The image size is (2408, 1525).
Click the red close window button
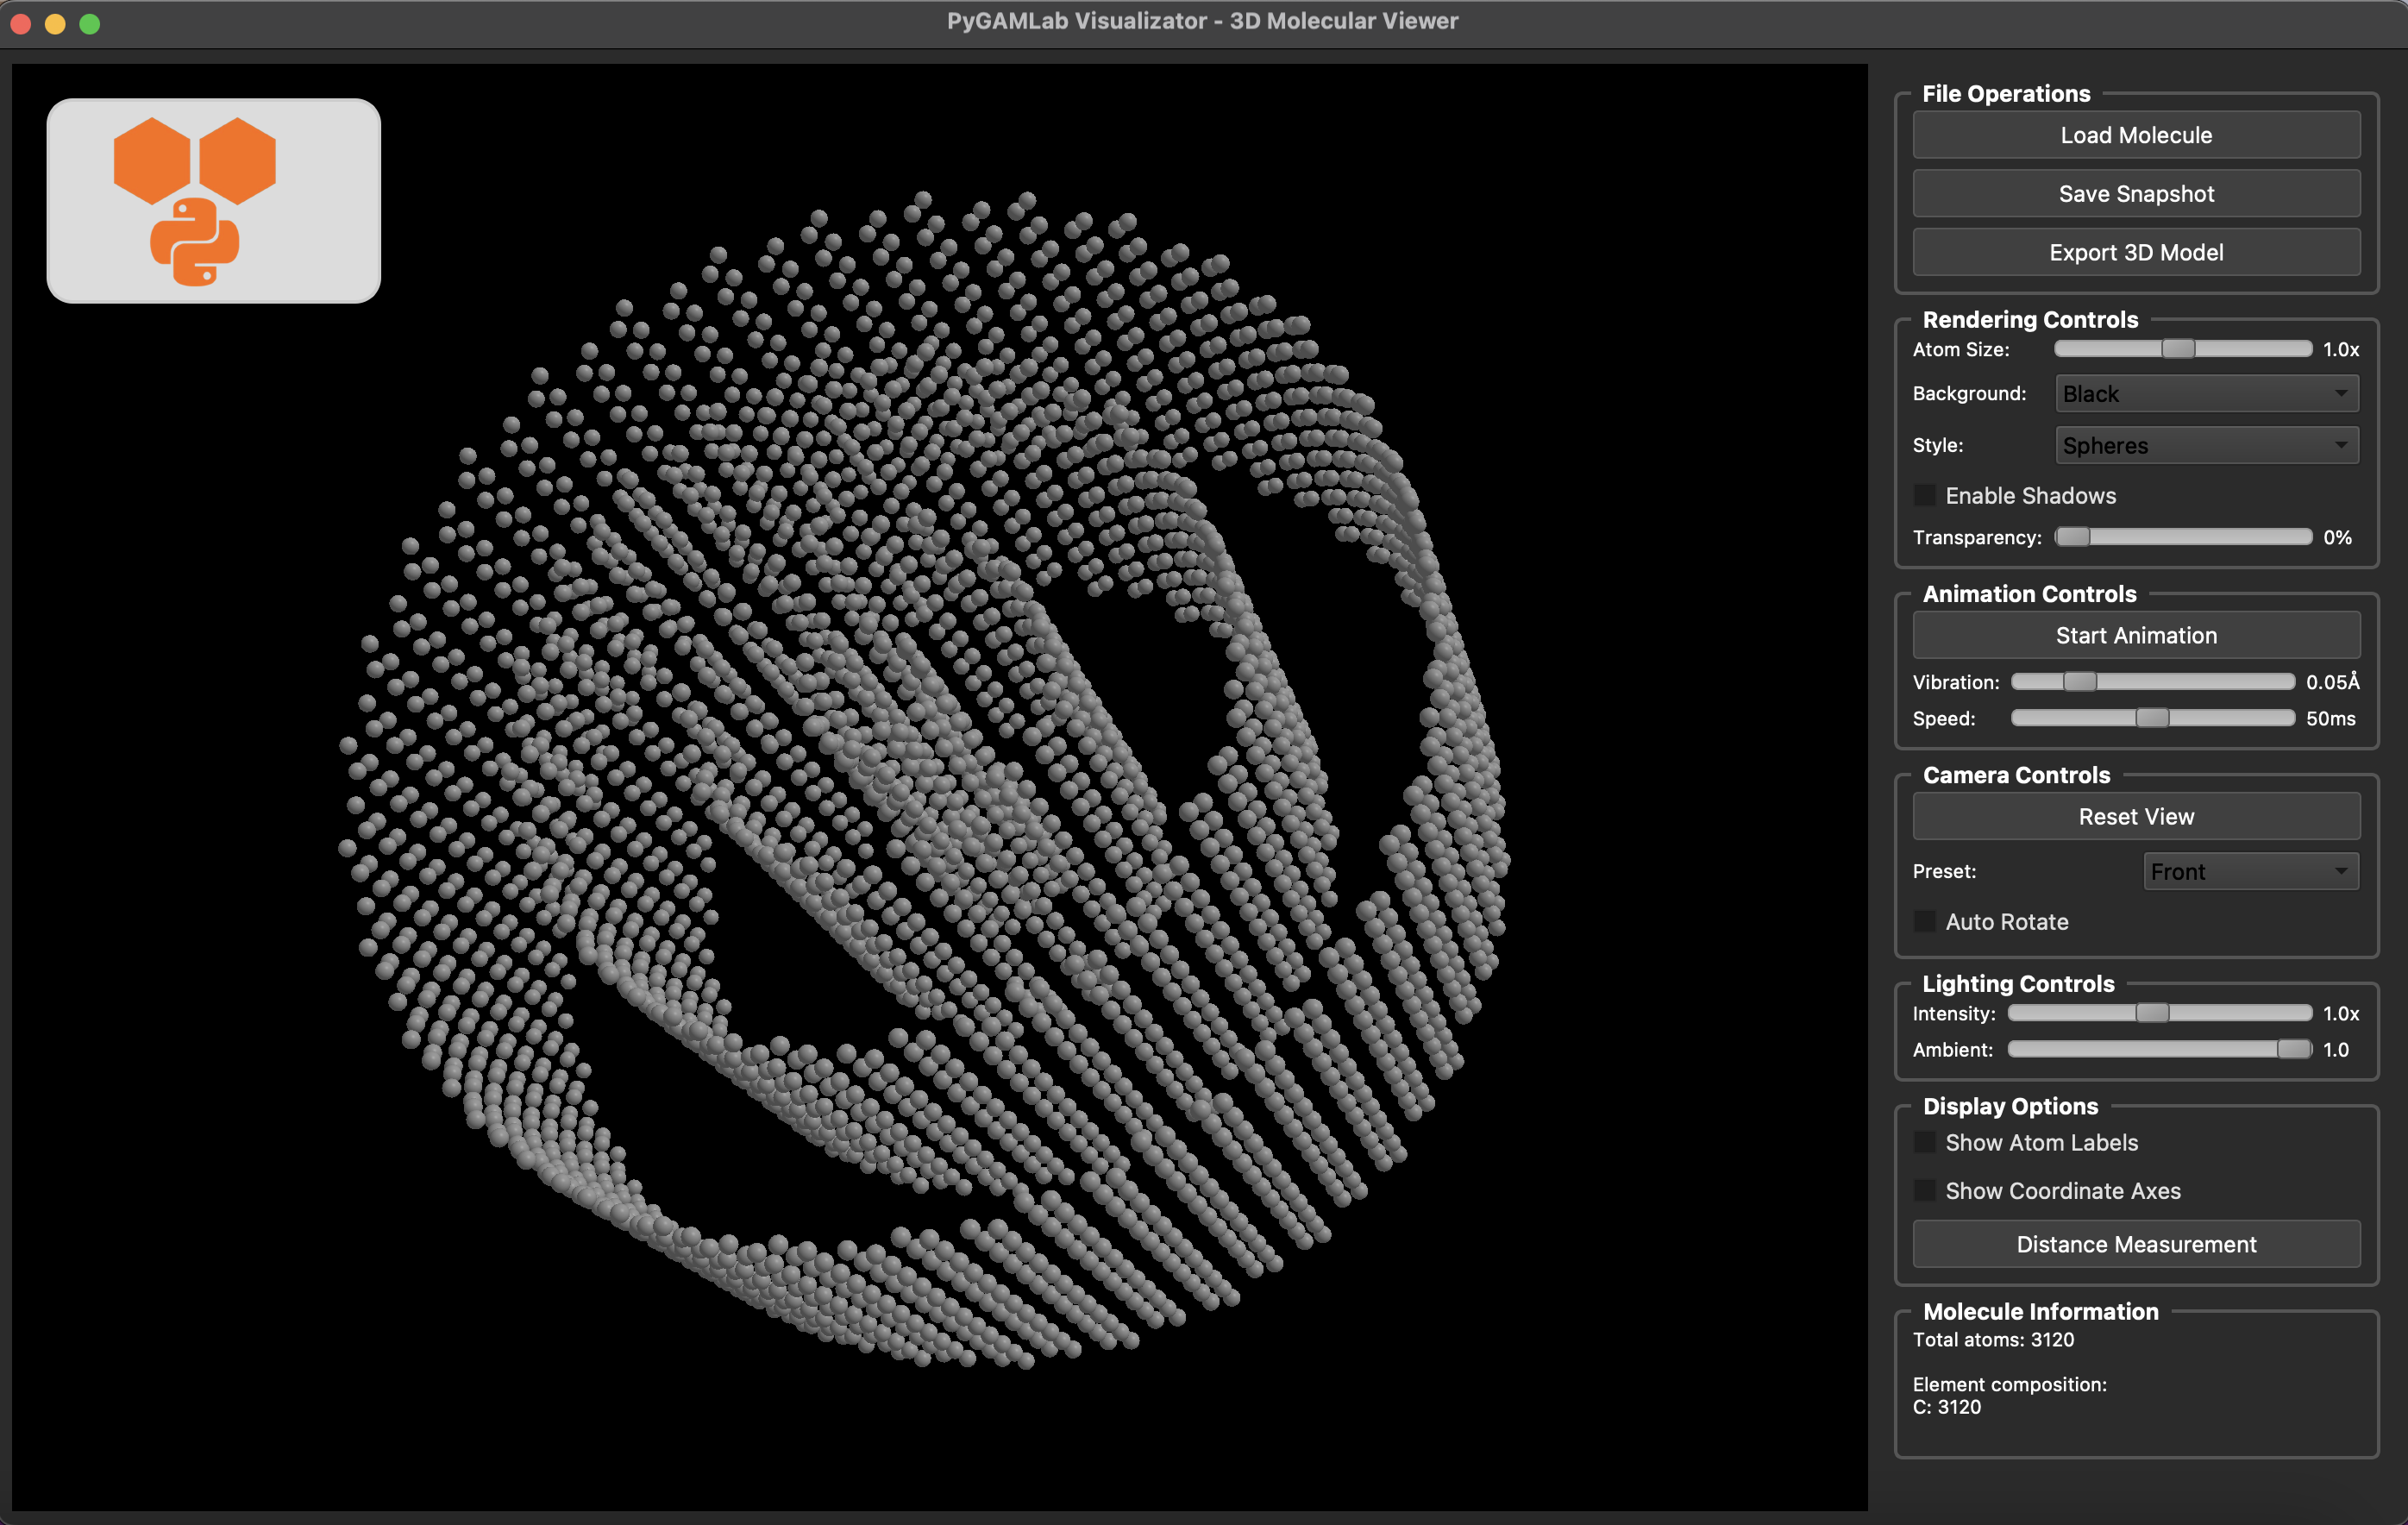tap(21, 23)
